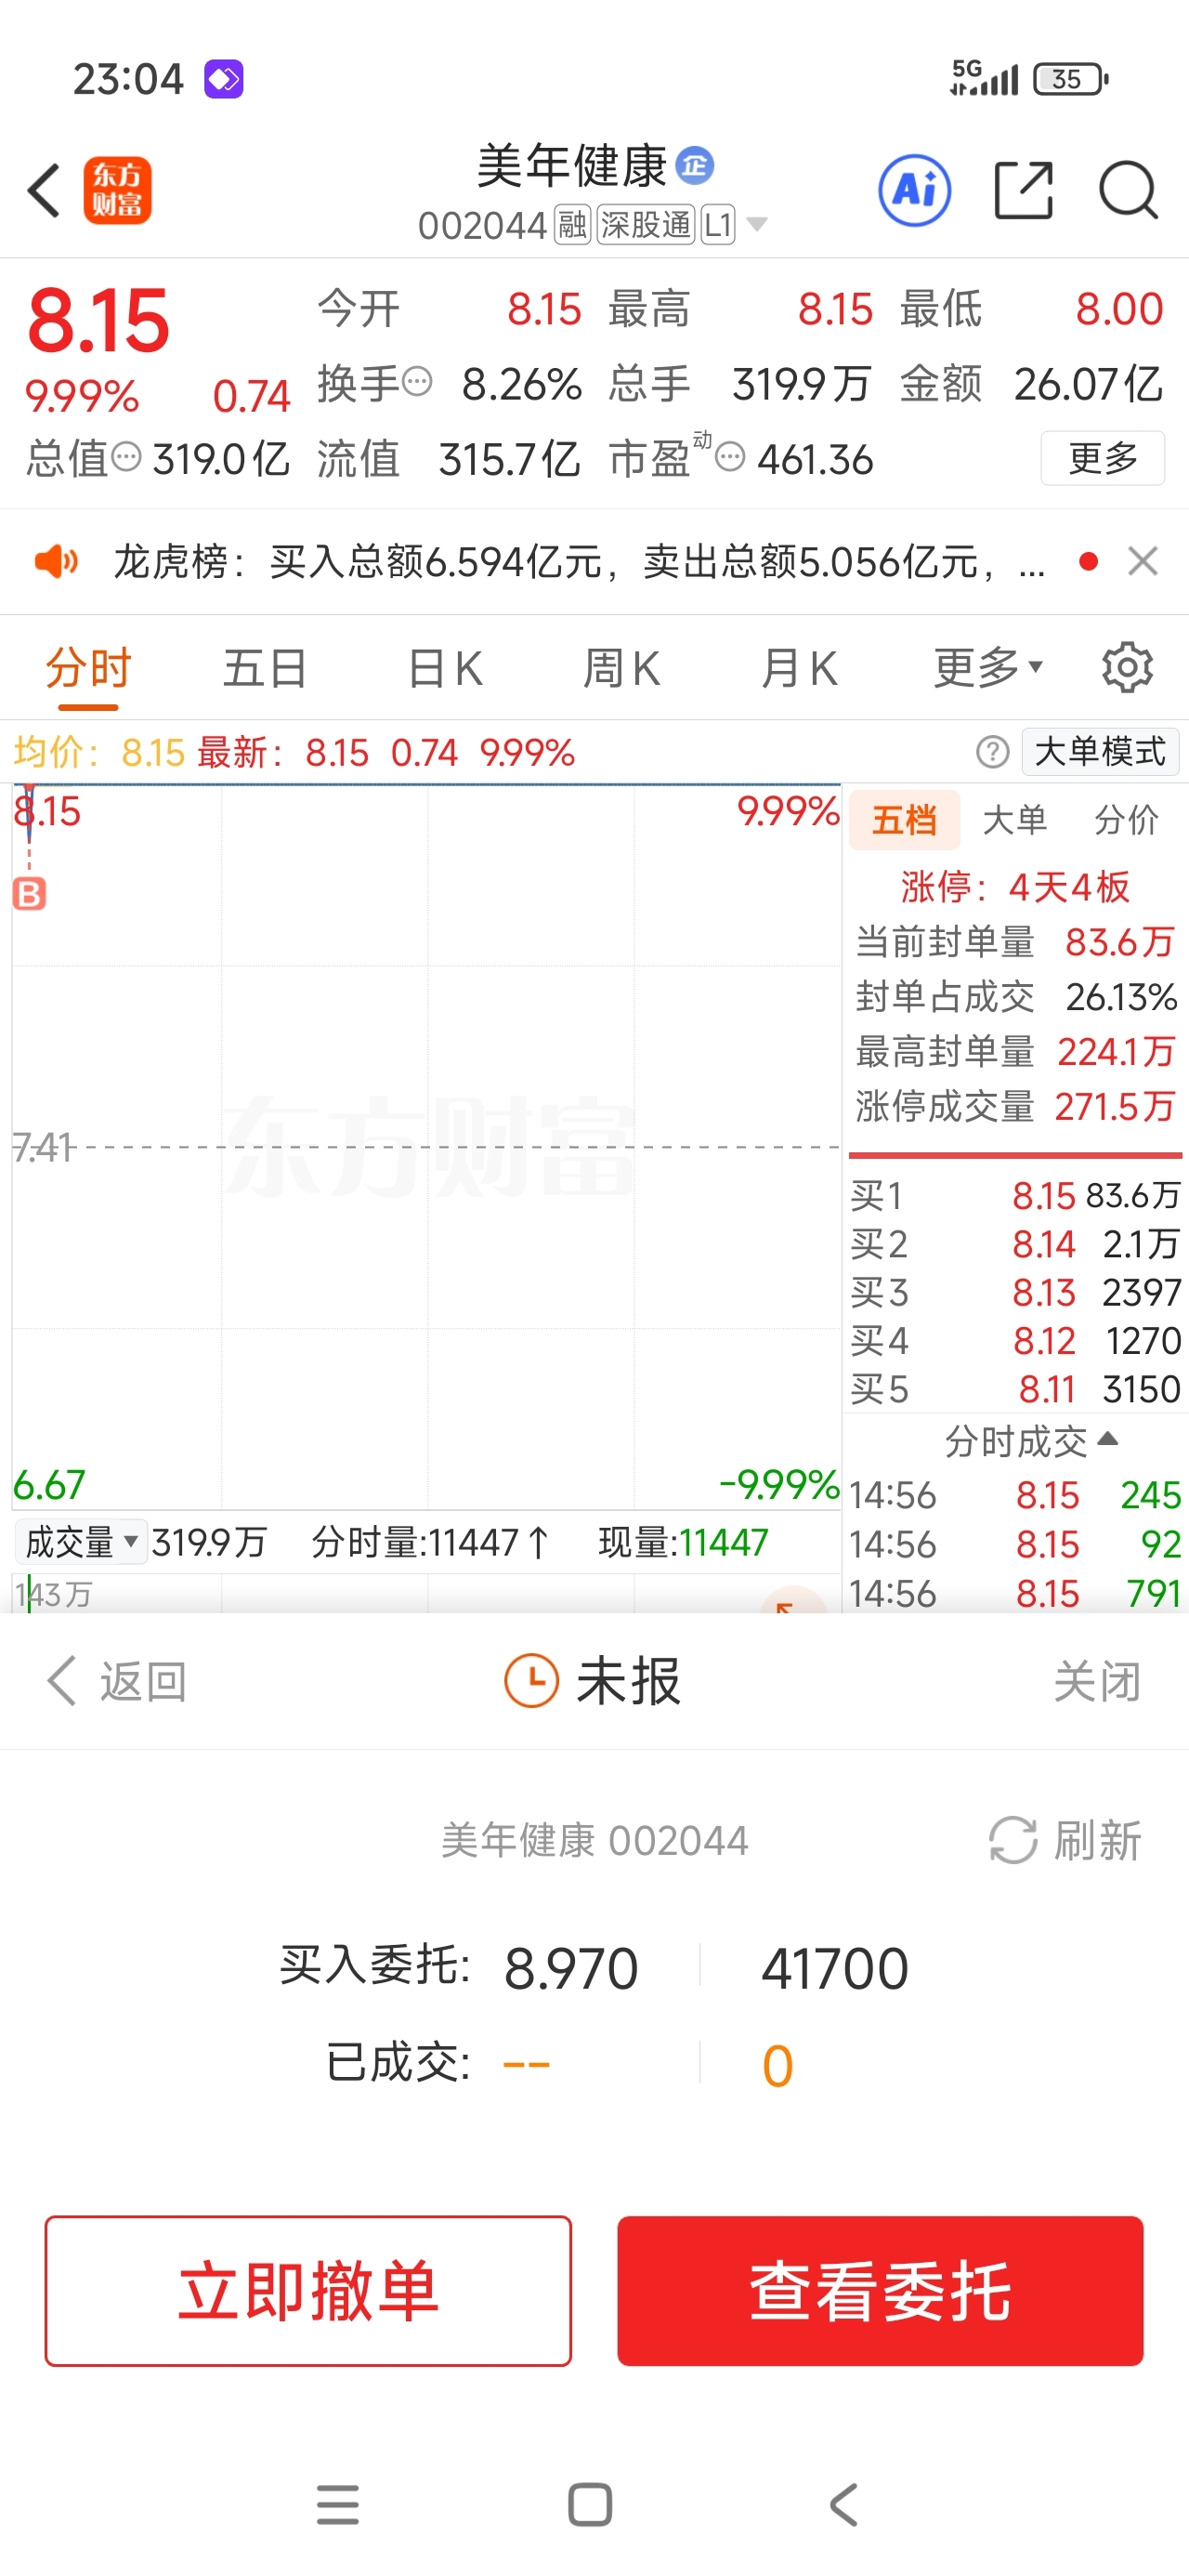Tap the 更多 button in the quote panel
1189x2576 pixels.
tap(1102, 458)
